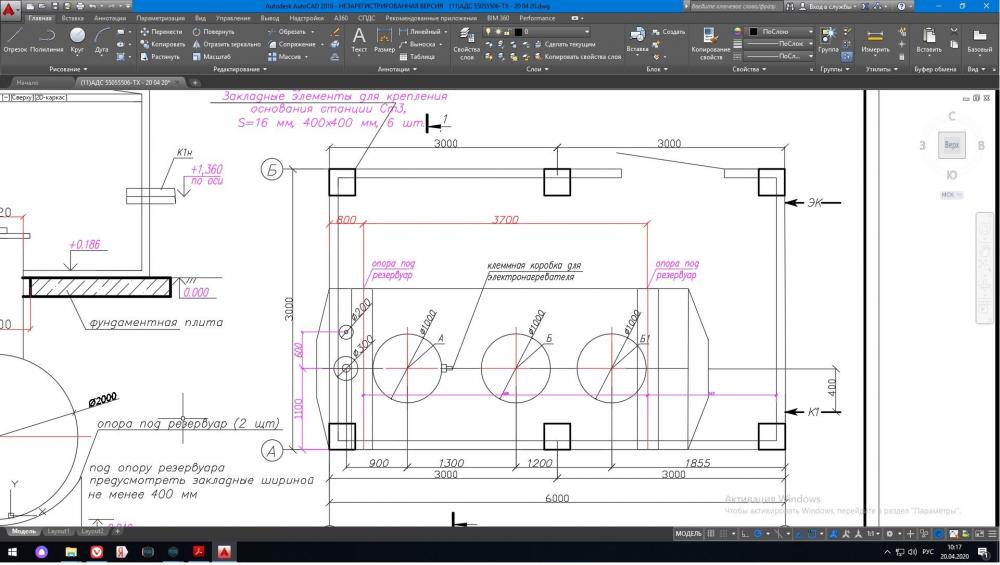
Task: Expand the Редактирование panel options
Action: click(x=236, y=69)
